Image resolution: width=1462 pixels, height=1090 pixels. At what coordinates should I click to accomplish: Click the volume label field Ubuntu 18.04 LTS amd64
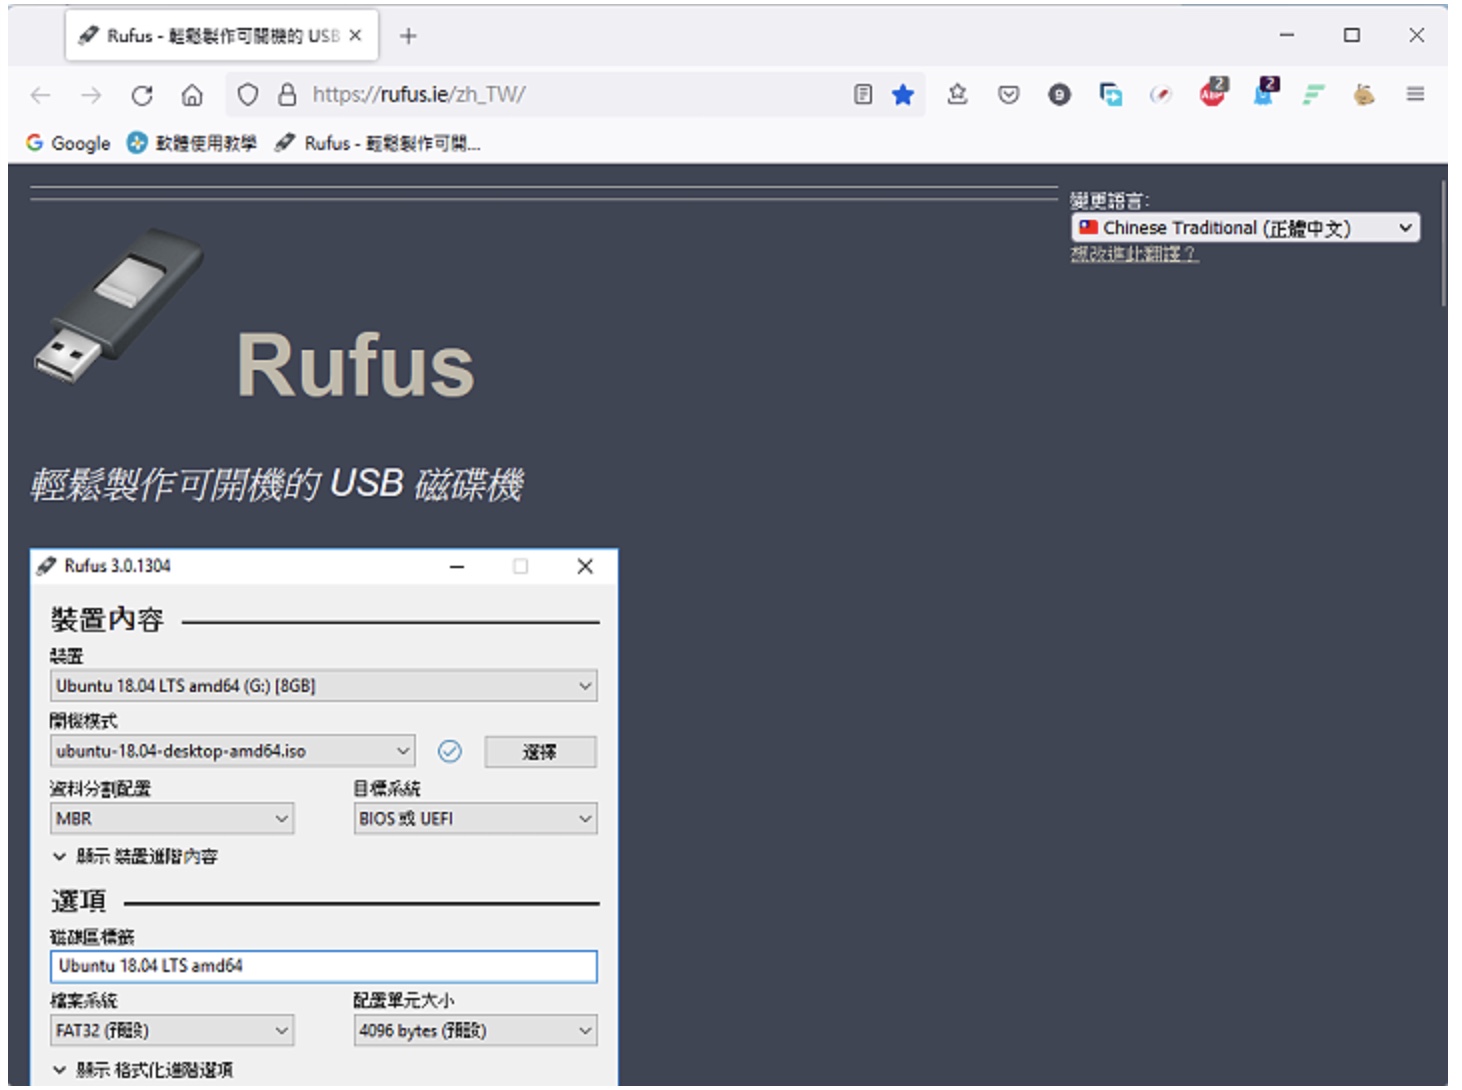324,966
